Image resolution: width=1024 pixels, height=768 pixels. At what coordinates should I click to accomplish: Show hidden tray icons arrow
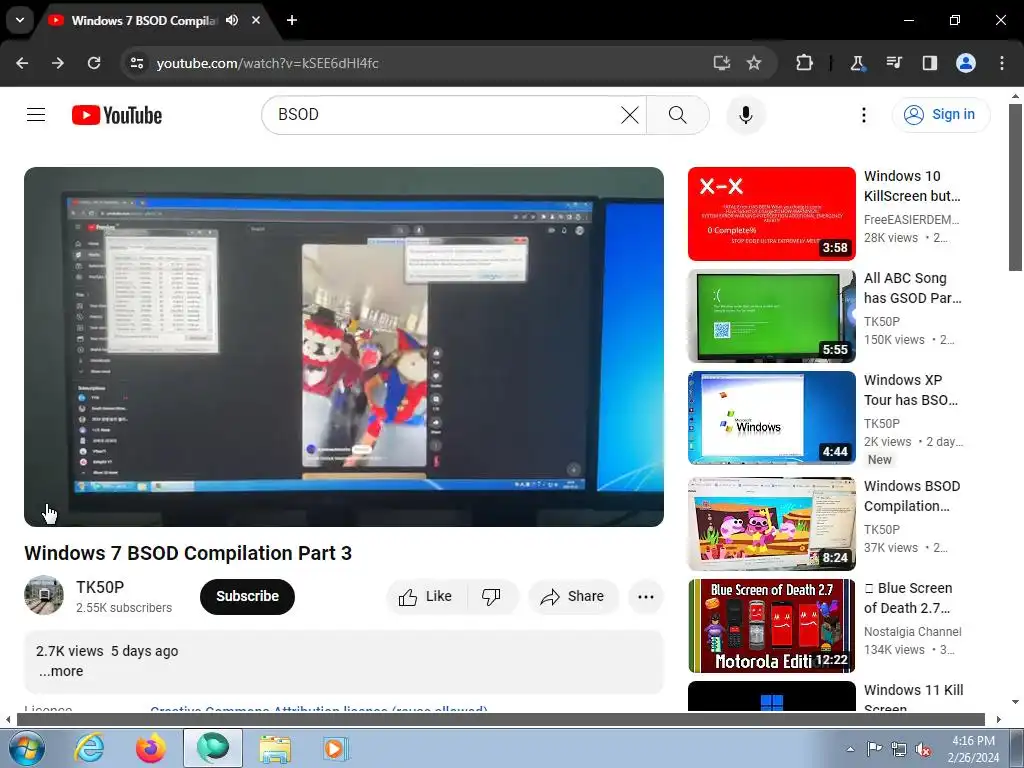850,748
